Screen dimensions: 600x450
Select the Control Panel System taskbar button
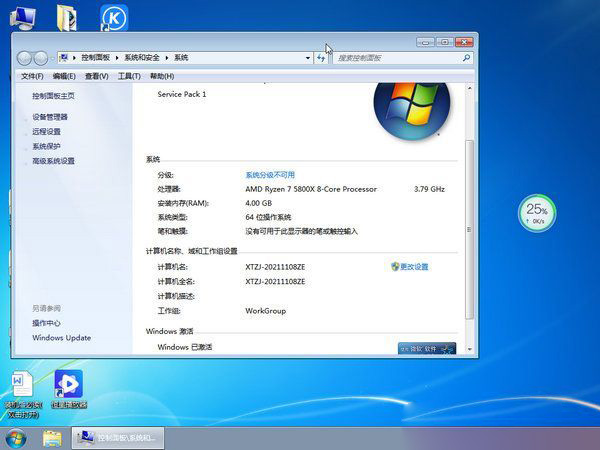click(118, 438)
